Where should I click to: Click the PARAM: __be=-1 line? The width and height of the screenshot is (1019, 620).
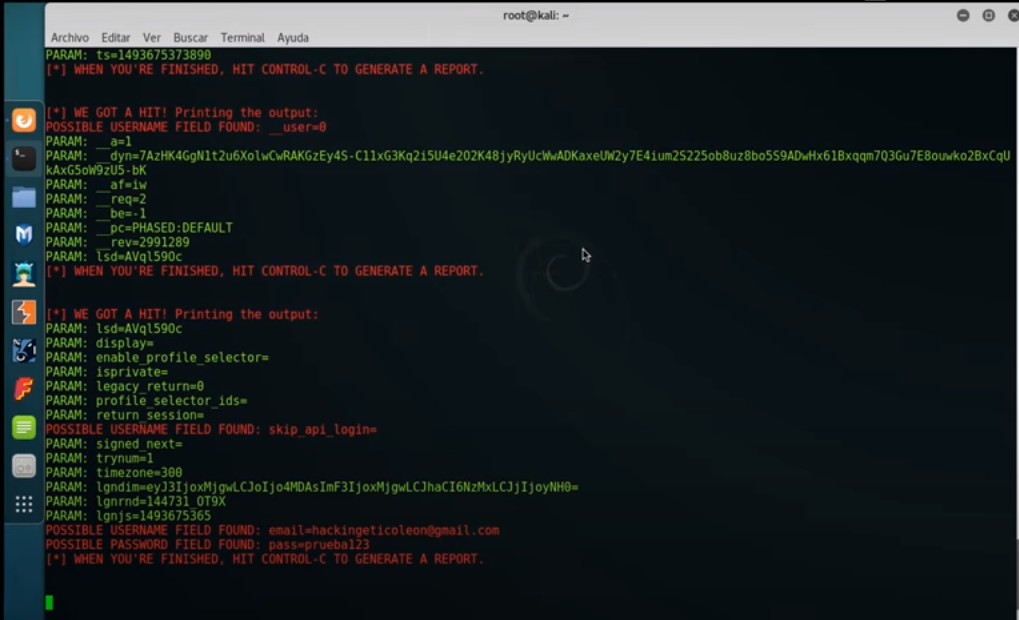[x=96, y=213]
